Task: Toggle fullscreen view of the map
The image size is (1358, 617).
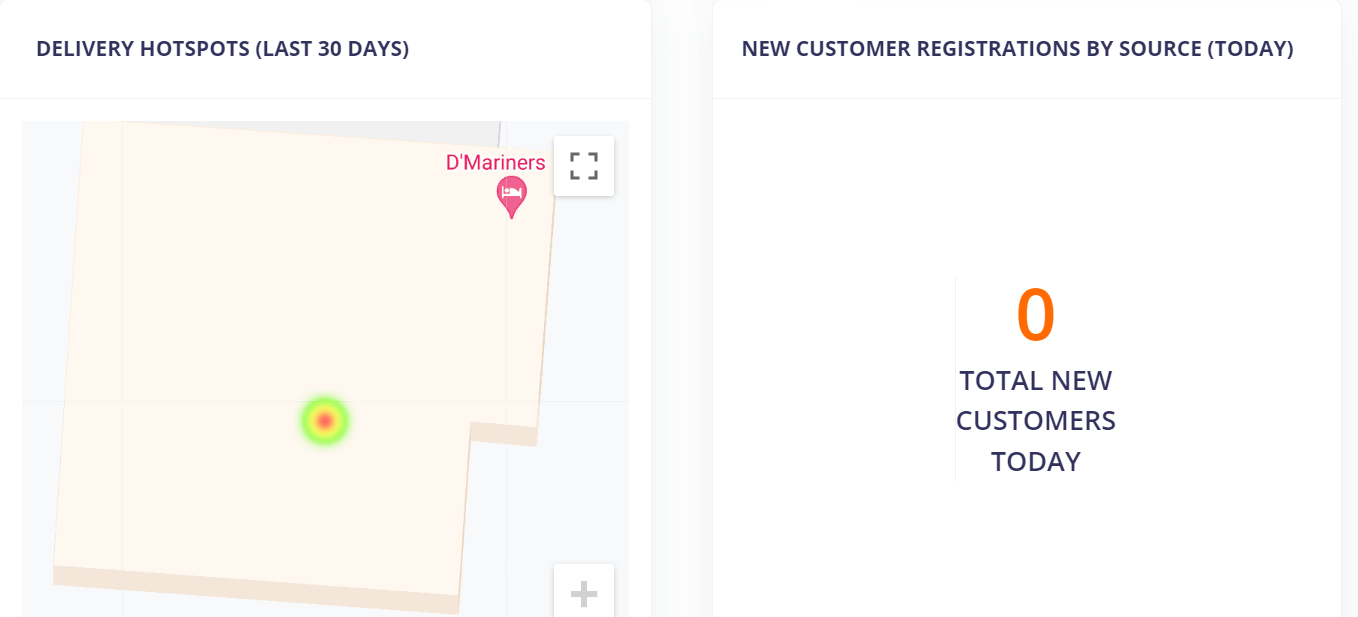Action: click(x=584, y=166)
